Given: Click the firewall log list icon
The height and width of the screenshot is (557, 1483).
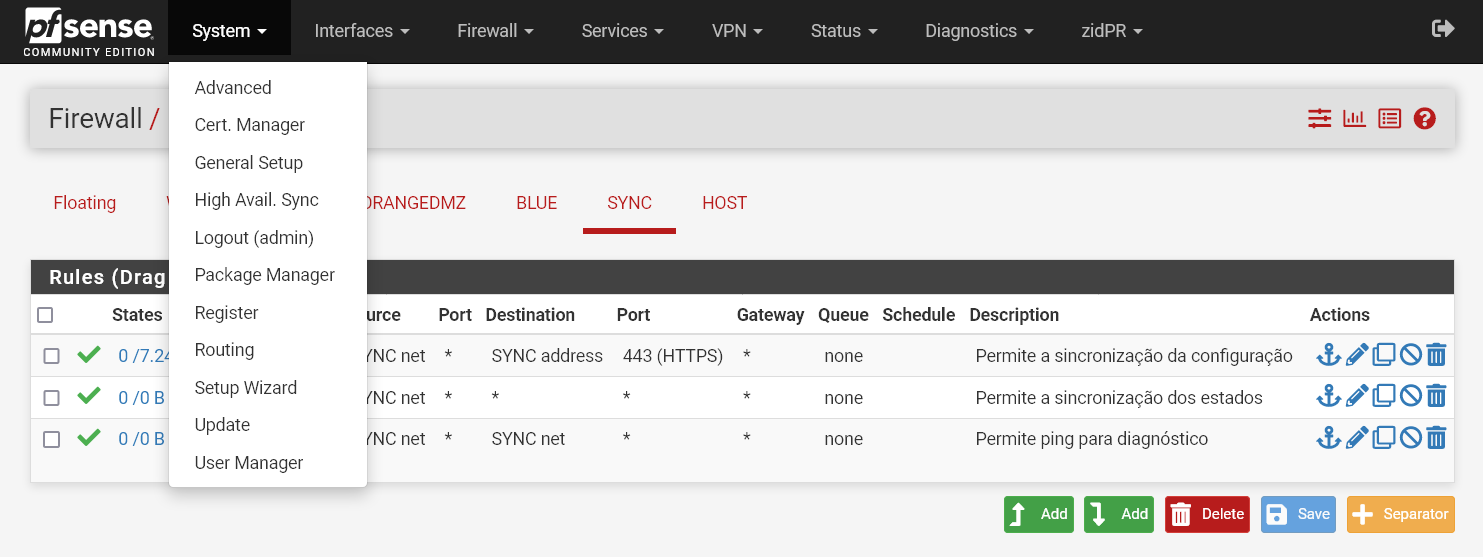Looking at the screenshot, I should coord(1389,119).
